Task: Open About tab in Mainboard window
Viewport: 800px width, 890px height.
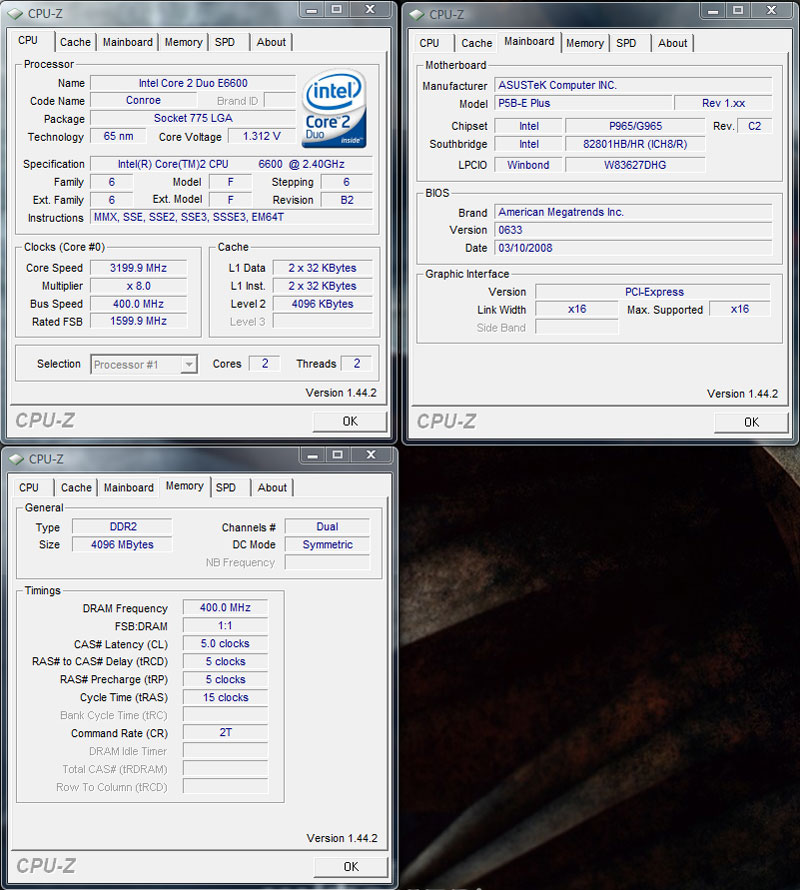Action: coord(672,44)
